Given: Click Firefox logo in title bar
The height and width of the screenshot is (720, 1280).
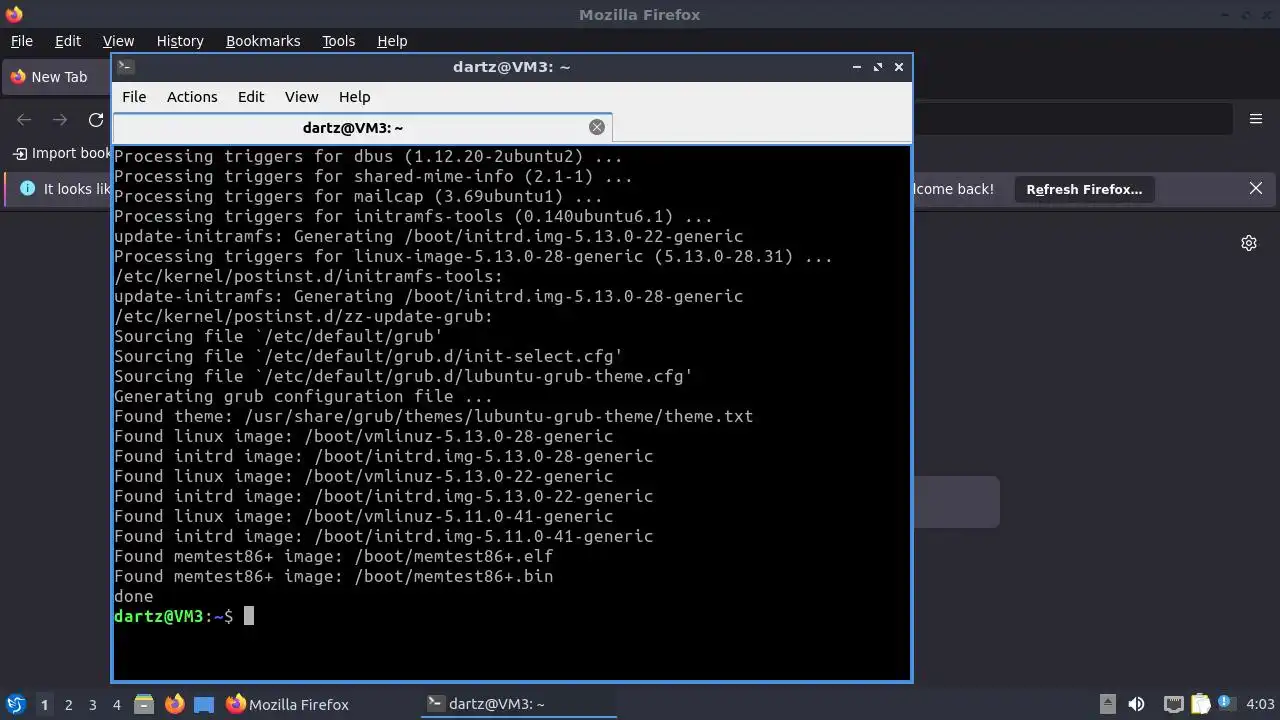Looking at the screenshot, I should pyautogui.click(x=13, y=14).
